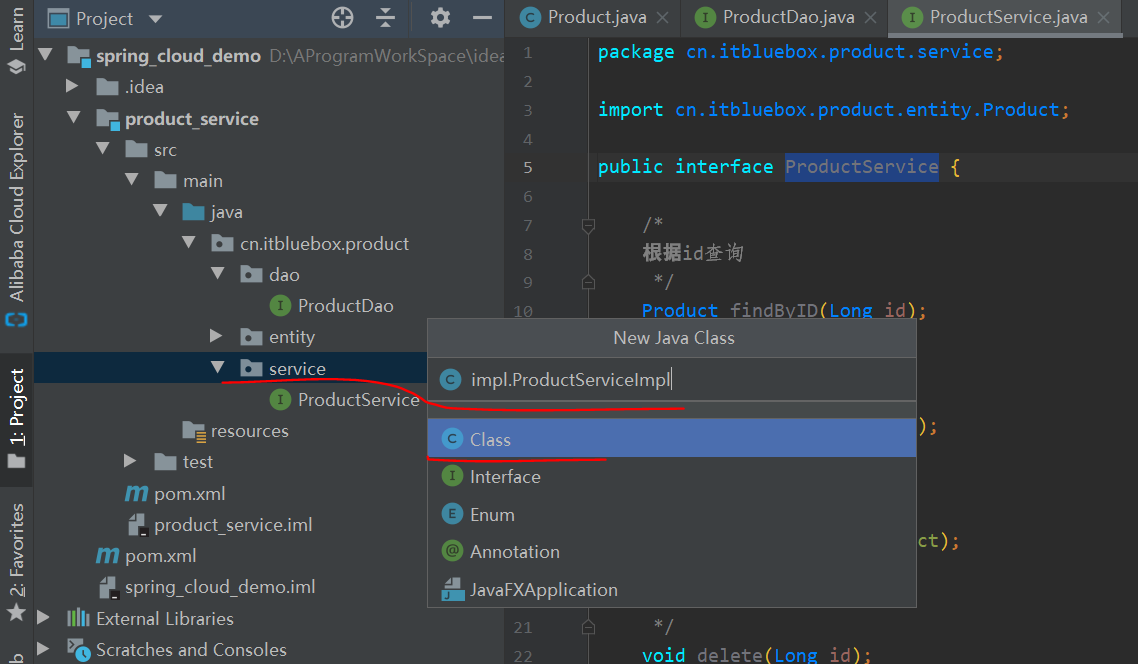Select product_service.iml file
This screenshot has height=664, width=1138.
tap(219, 525)
